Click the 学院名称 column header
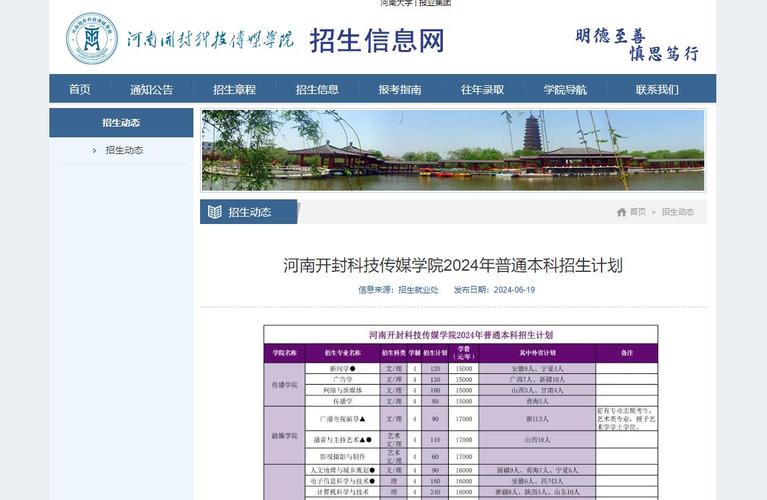The height and width of the screenshot is (500, 767). [285, 353]
